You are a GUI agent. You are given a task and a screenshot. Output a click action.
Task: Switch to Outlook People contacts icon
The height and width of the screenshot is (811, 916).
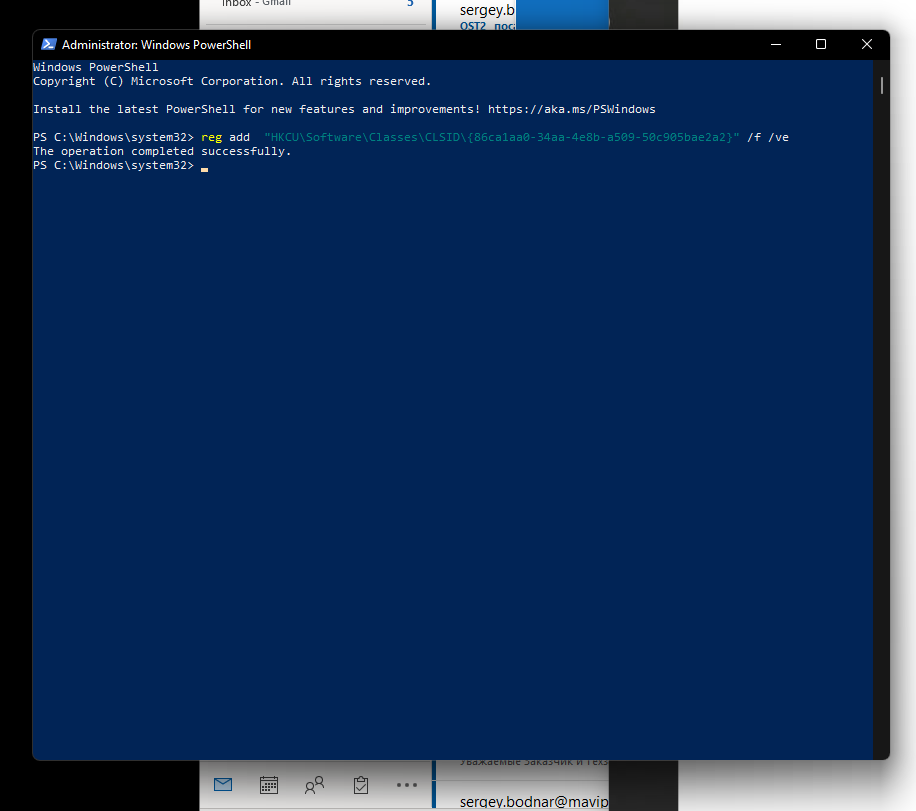coord(314,784)
